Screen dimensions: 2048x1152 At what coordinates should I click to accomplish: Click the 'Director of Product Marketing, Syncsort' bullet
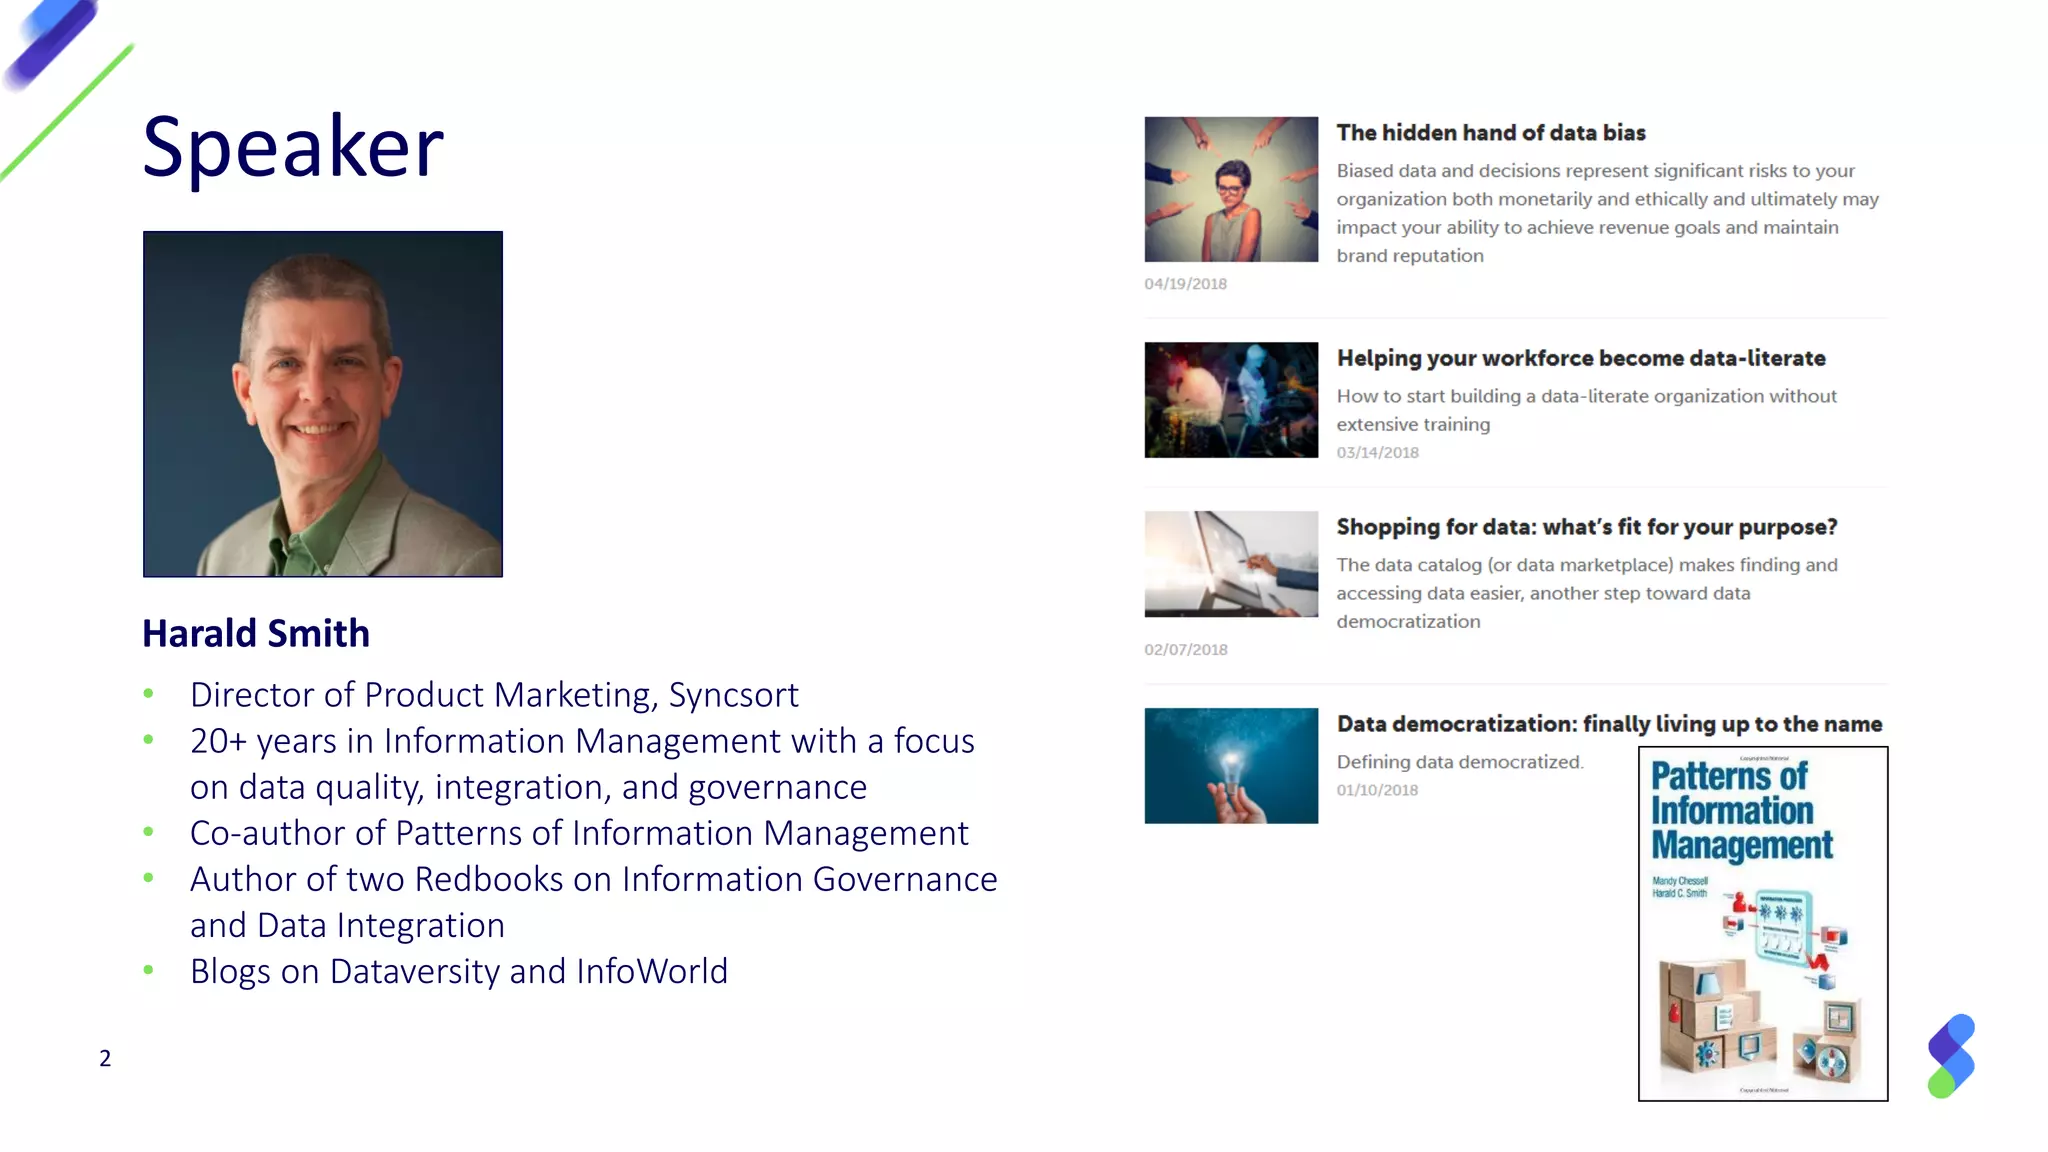click(494, 695)
